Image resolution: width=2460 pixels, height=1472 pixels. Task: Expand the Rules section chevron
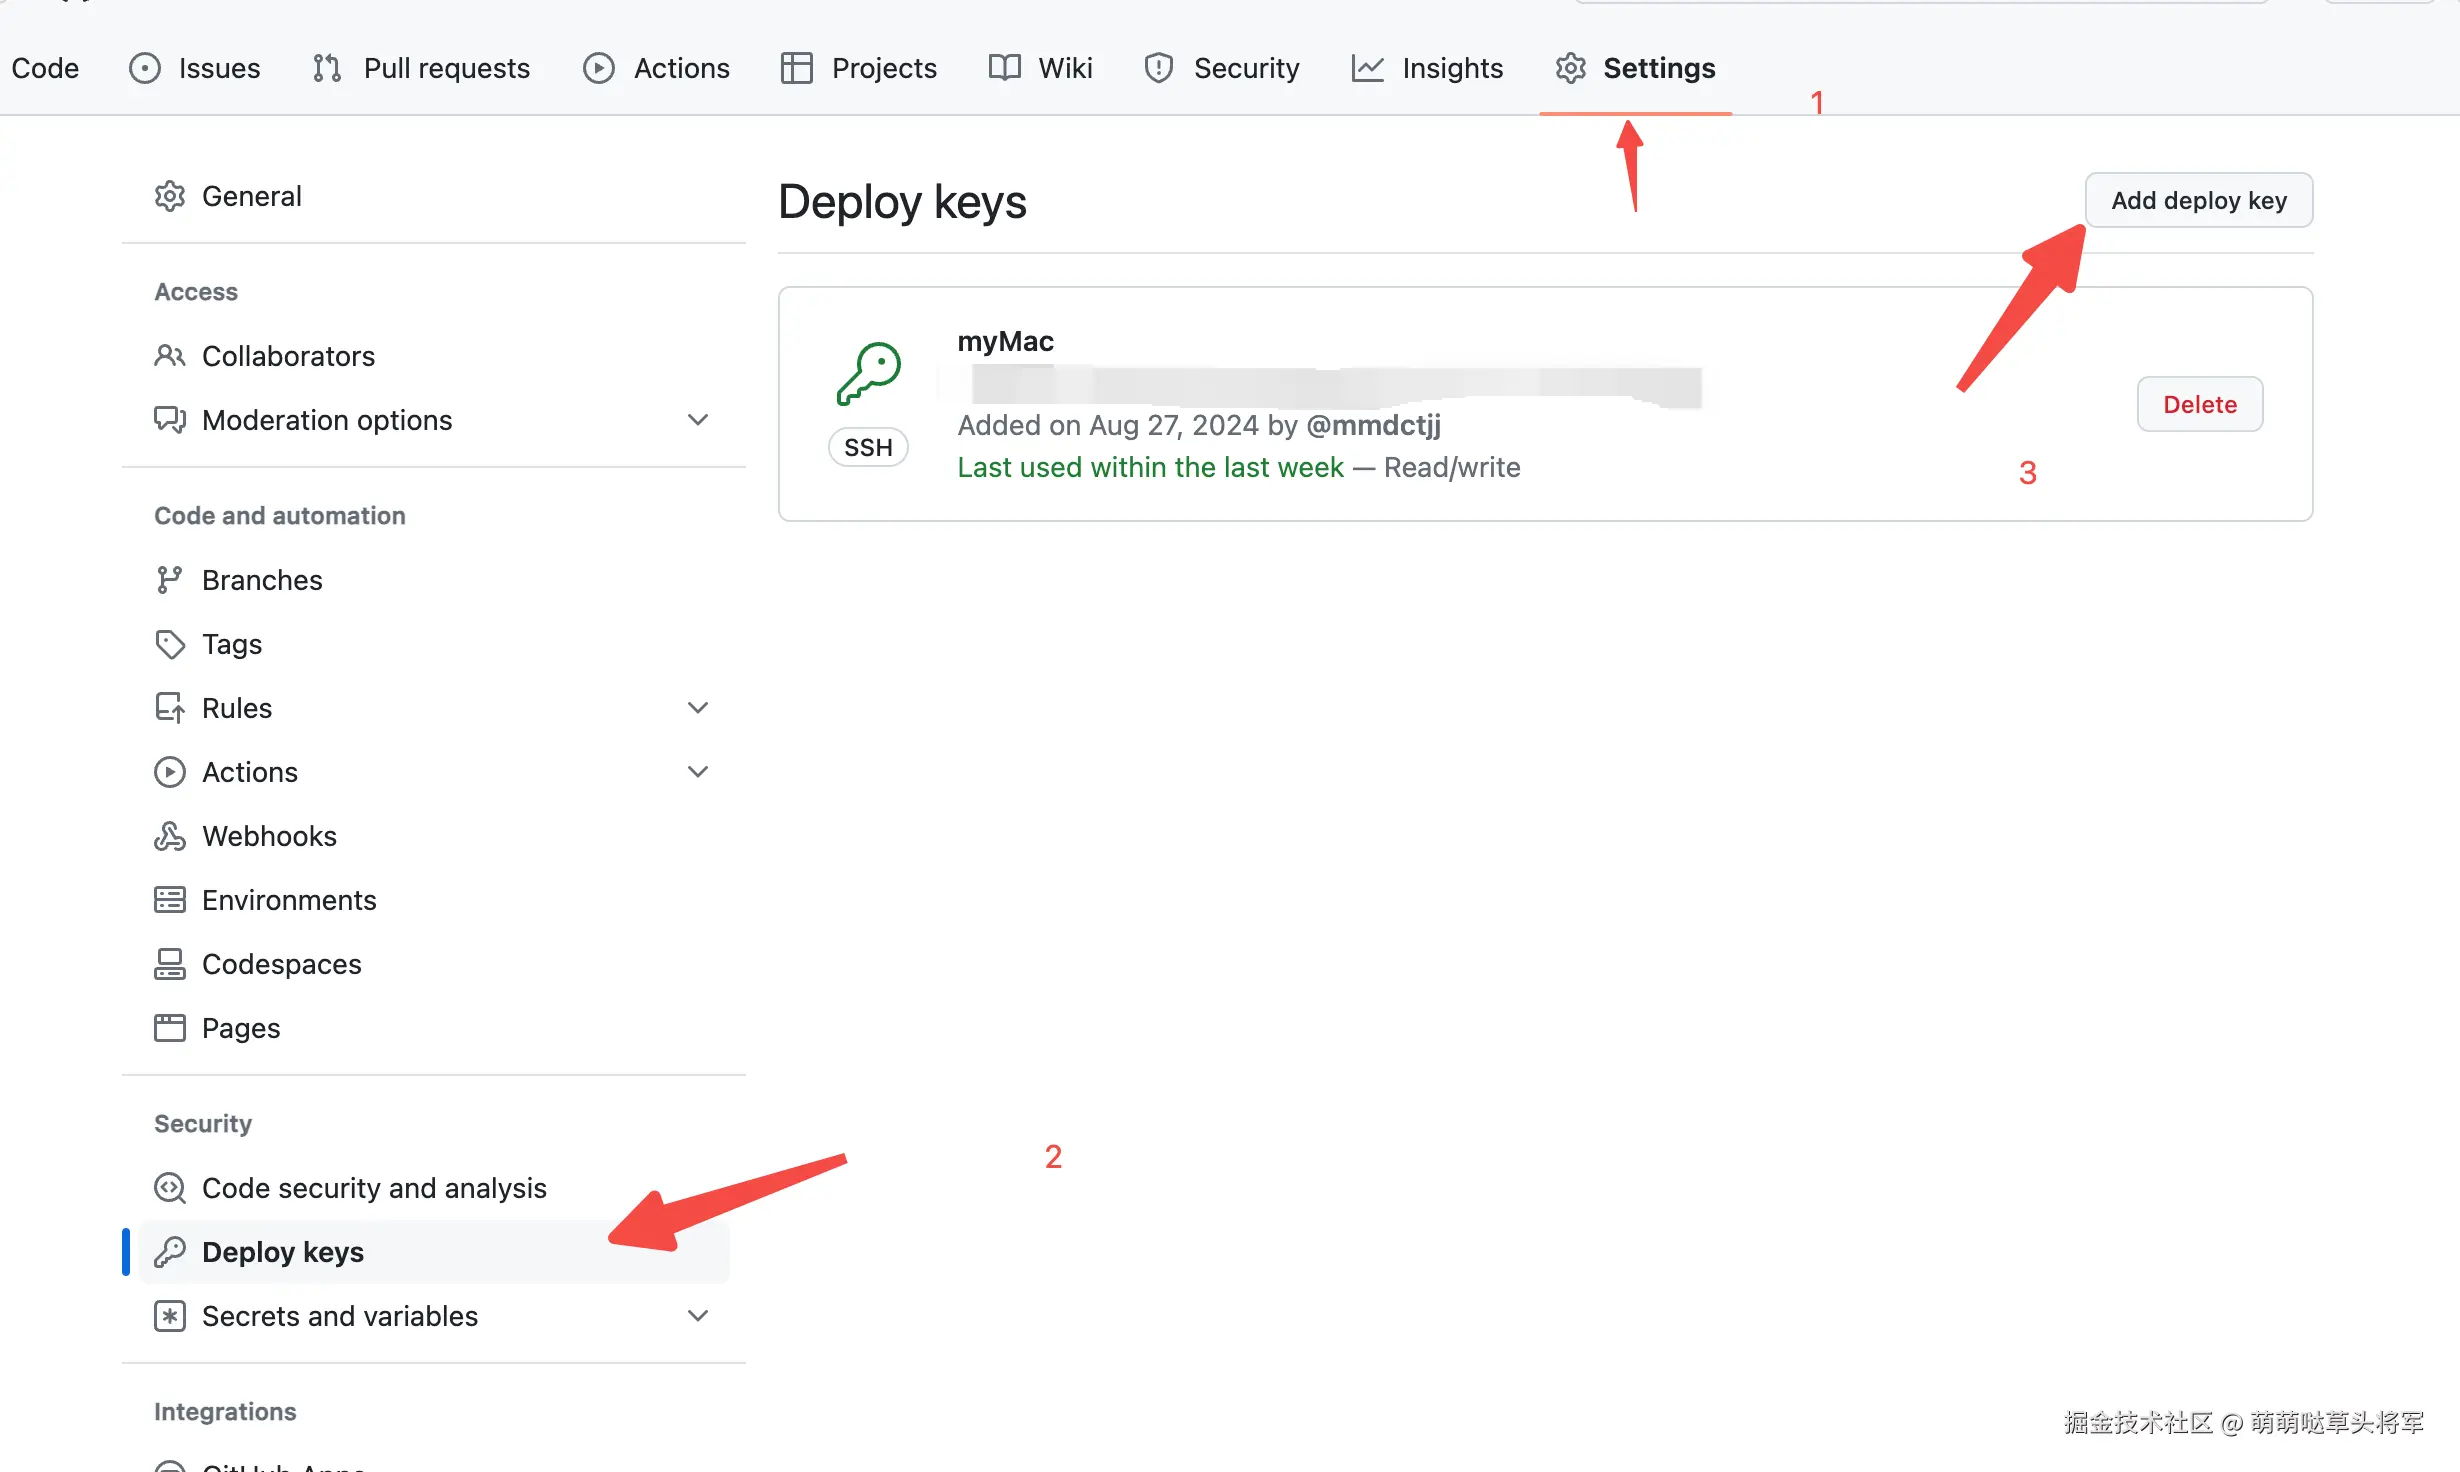point(698,708)
